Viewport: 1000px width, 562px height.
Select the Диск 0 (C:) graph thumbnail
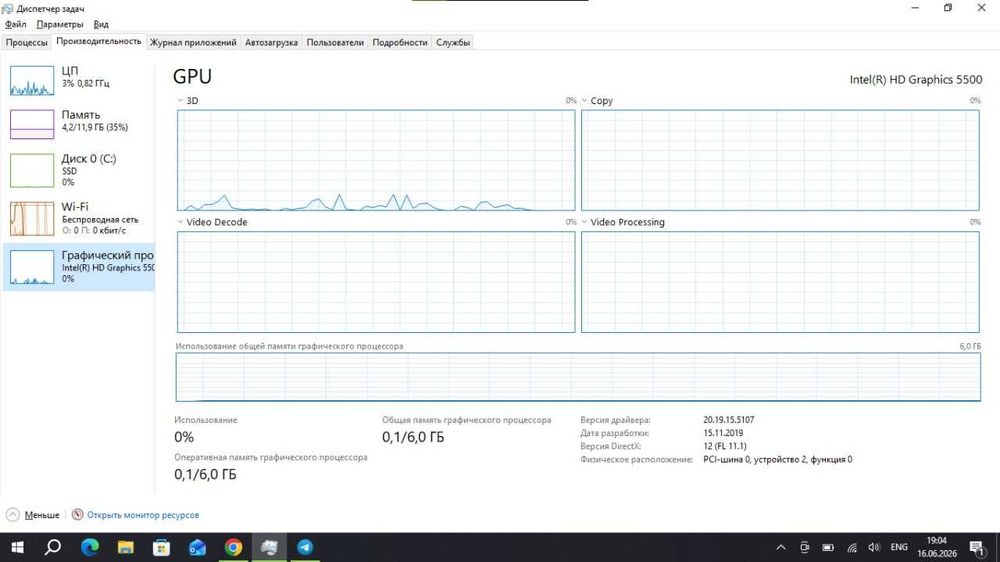32,170
